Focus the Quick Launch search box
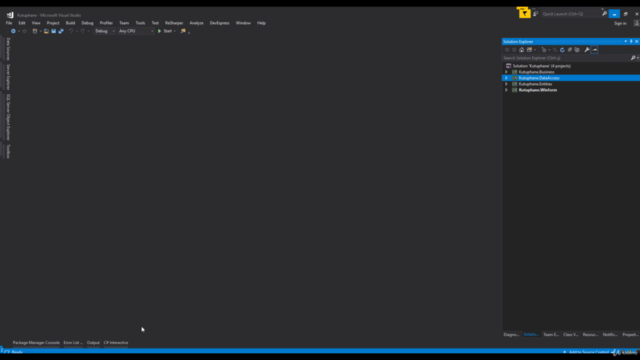Screen dimensions: 640x360 (571, 14)
